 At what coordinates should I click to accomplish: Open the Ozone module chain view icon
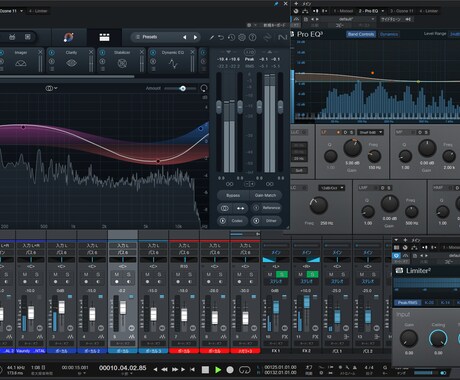(104, 37)
